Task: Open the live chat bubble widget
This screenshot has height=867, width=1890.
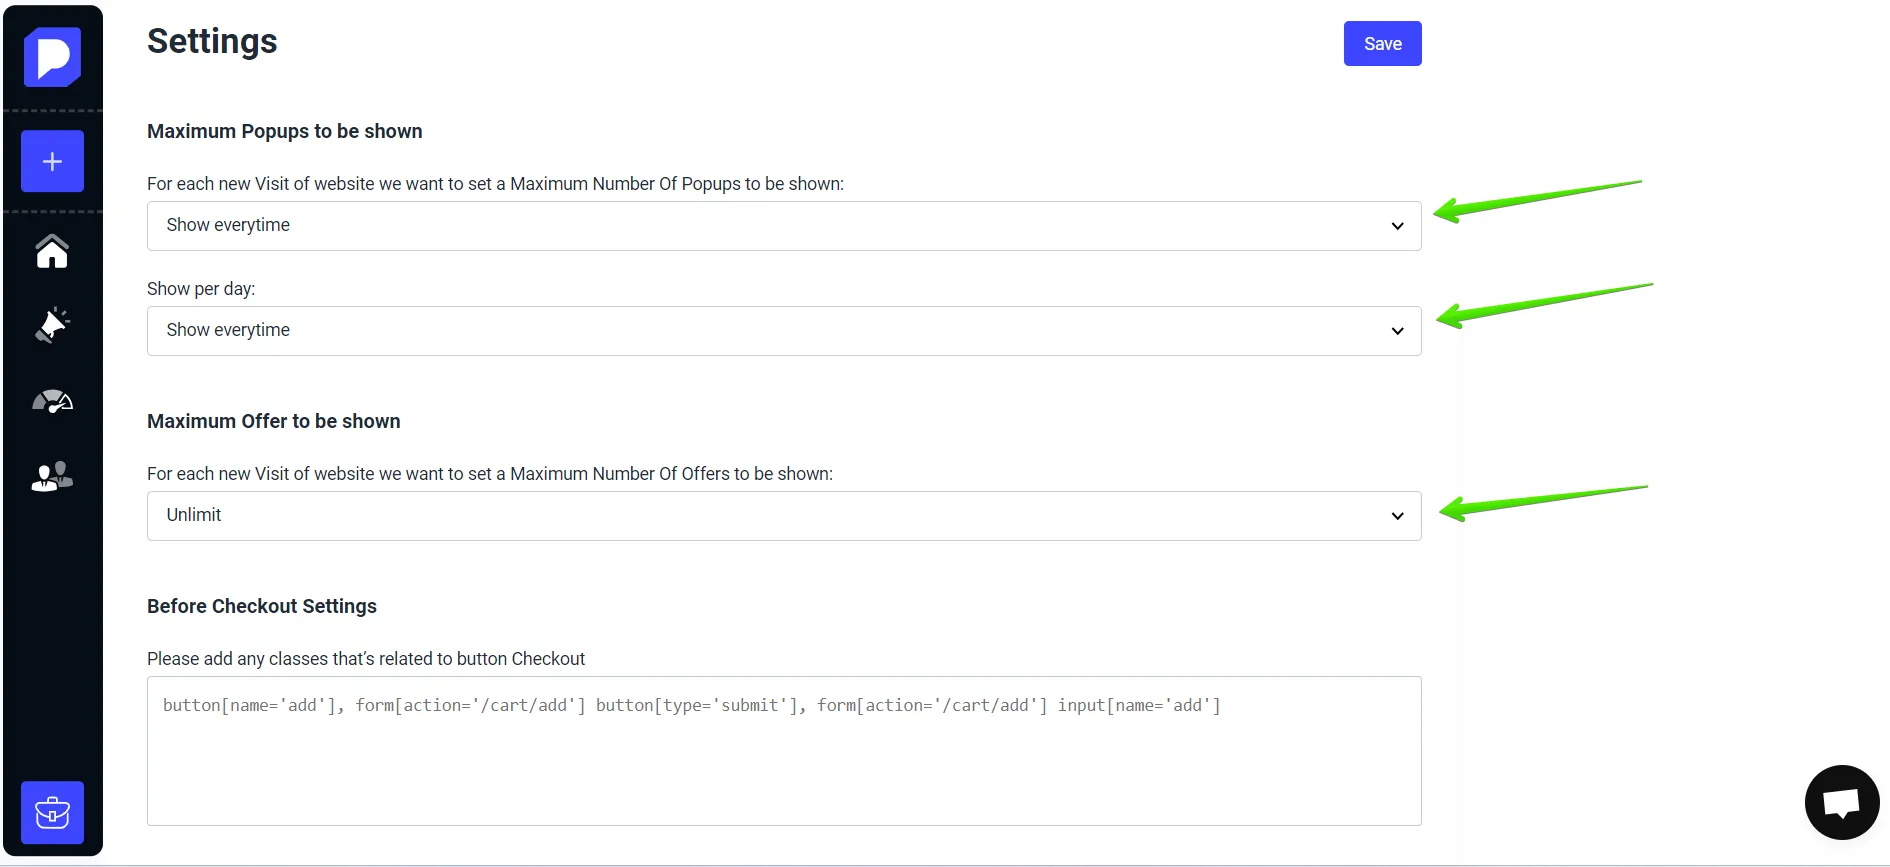Action: pos(1842,802)
